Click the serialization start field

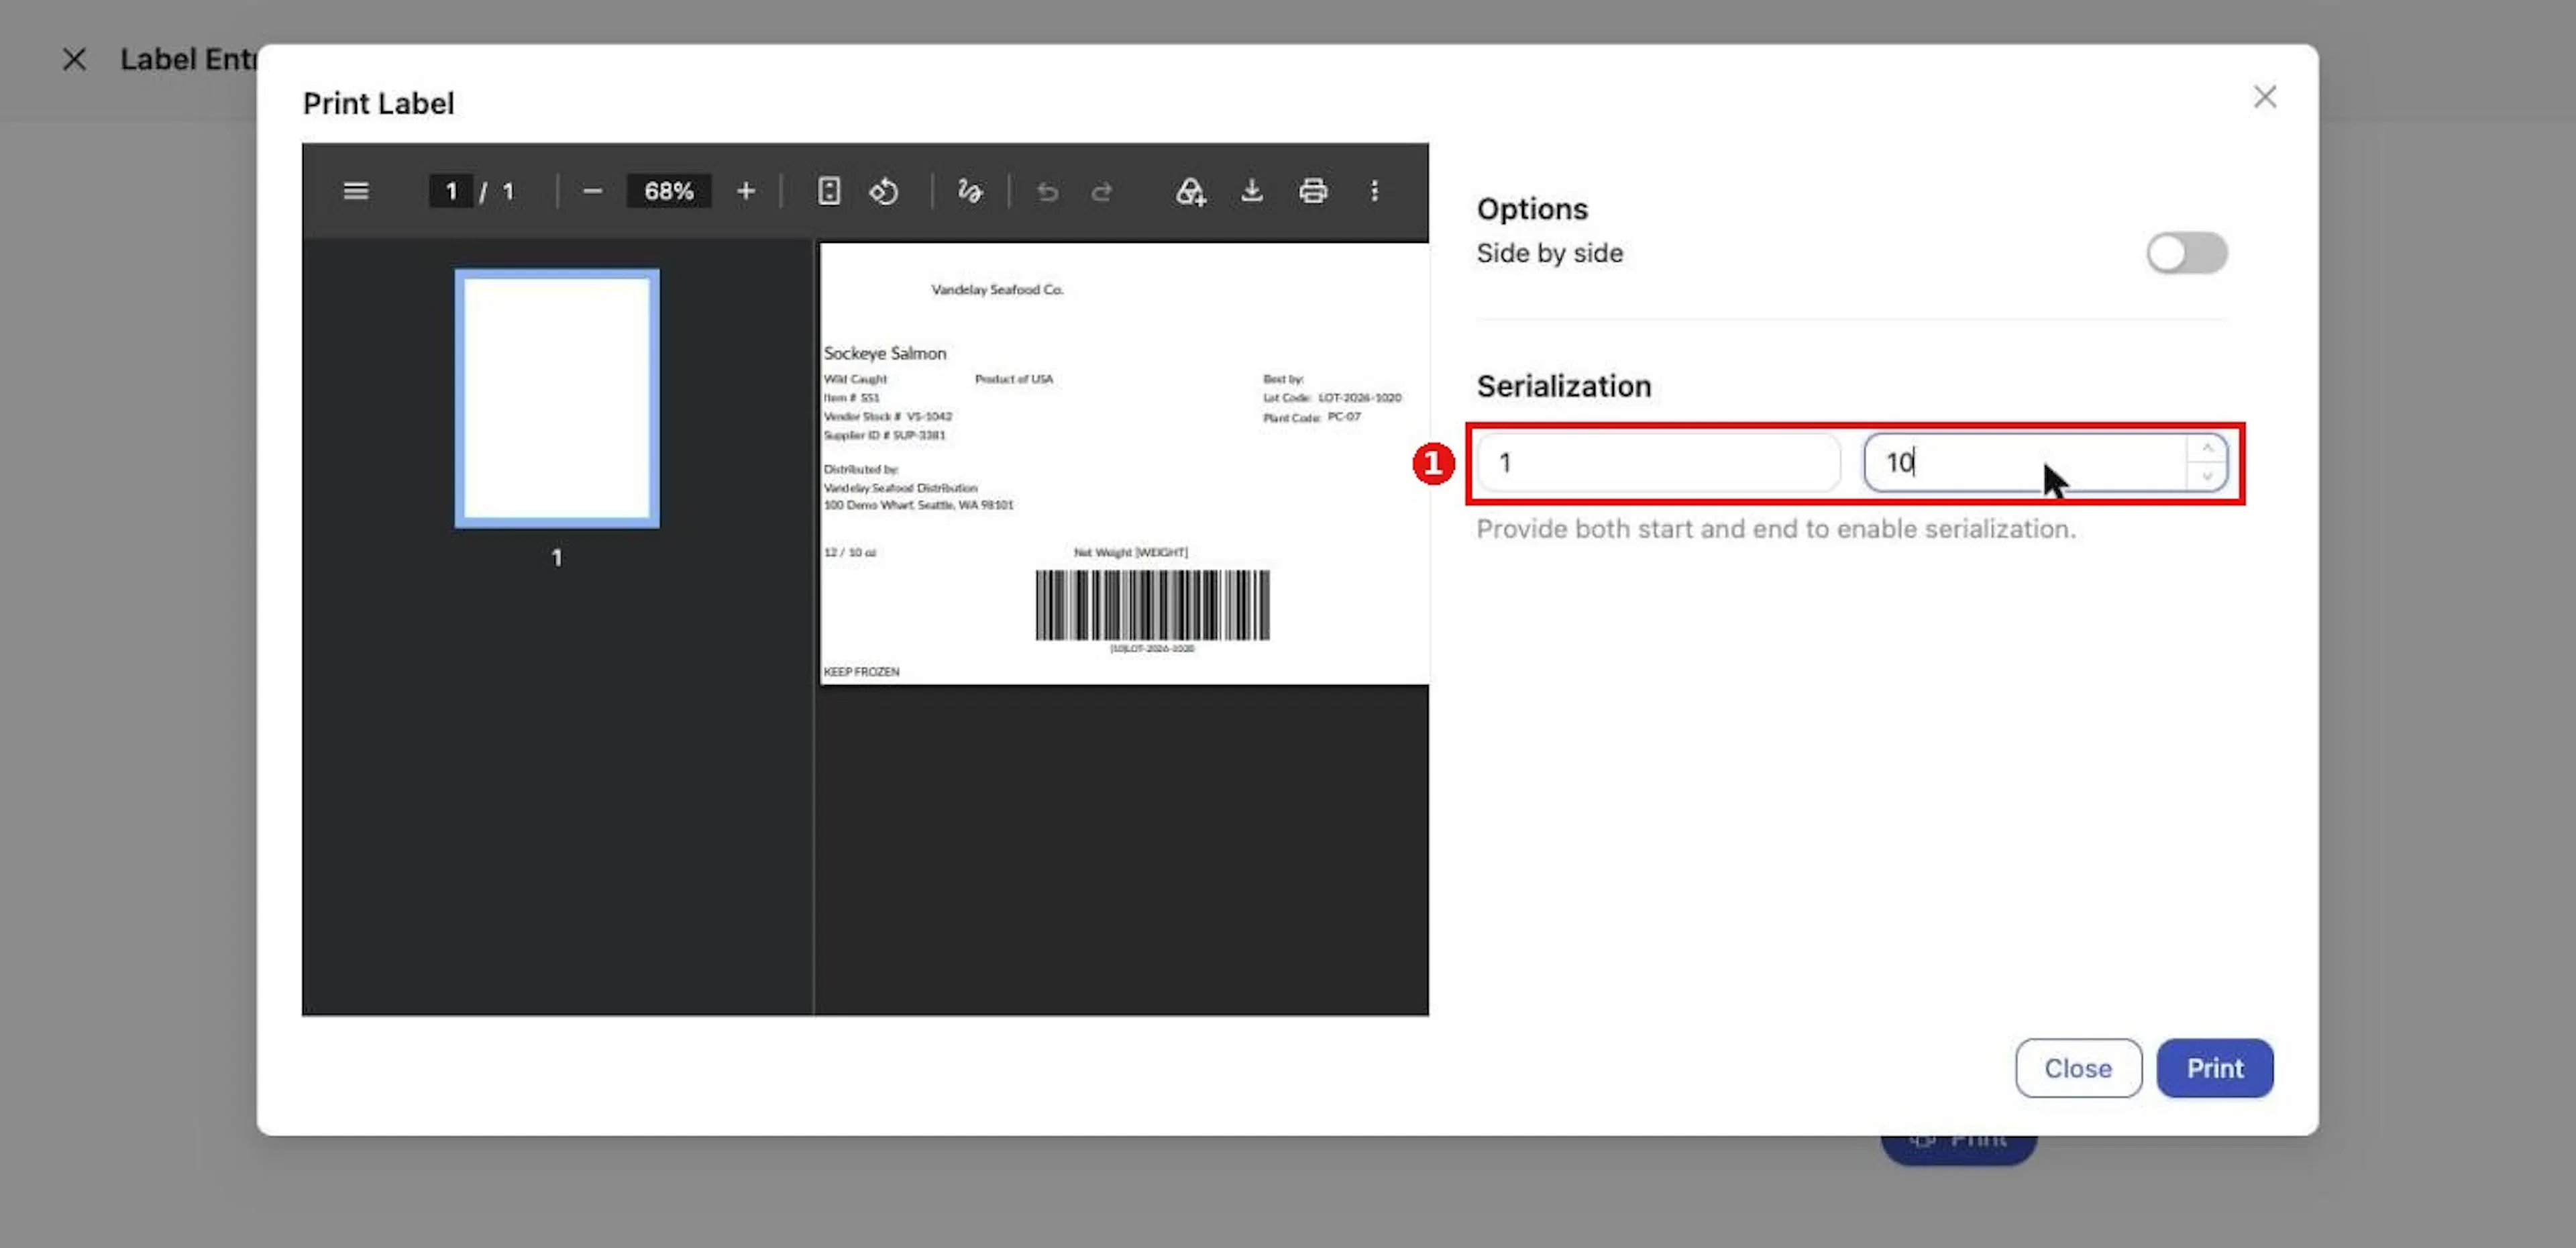click(1658, 462)
